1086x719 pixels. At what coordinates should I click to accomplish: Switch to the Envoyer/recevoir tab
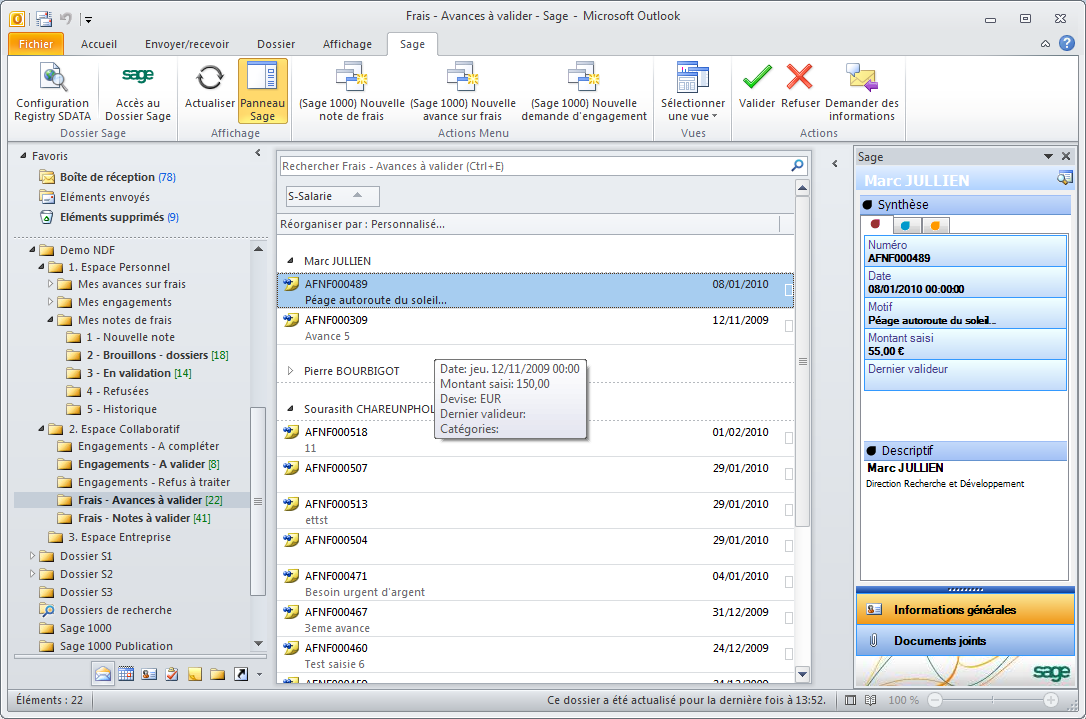[187, 44]
